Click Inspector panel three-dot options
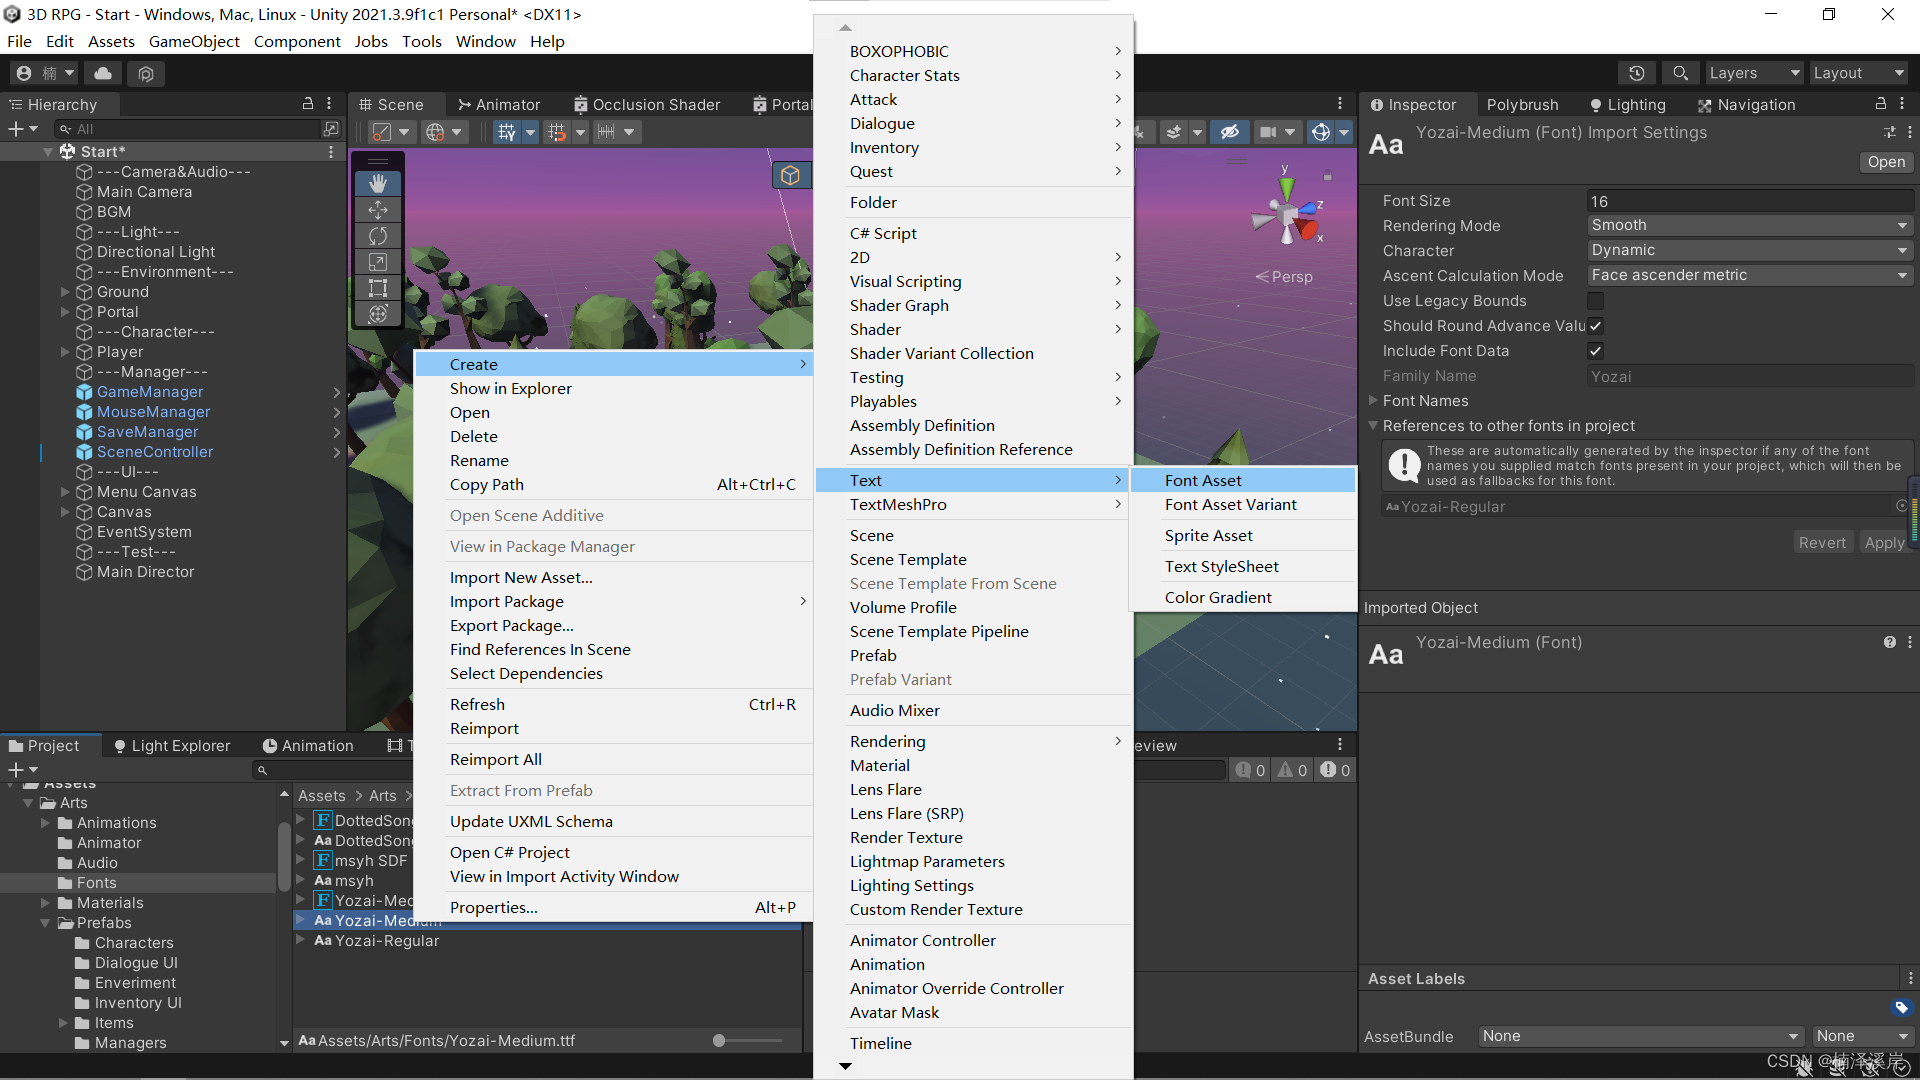Image resolution: width=1920 pixels, height=1080 pixels. [x=1902, y=104]
